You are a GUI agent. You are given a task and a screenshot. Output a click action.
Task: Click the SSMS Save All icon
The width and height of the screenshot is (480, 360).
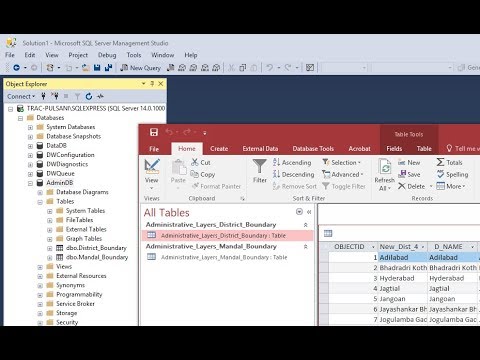[108, 68]
